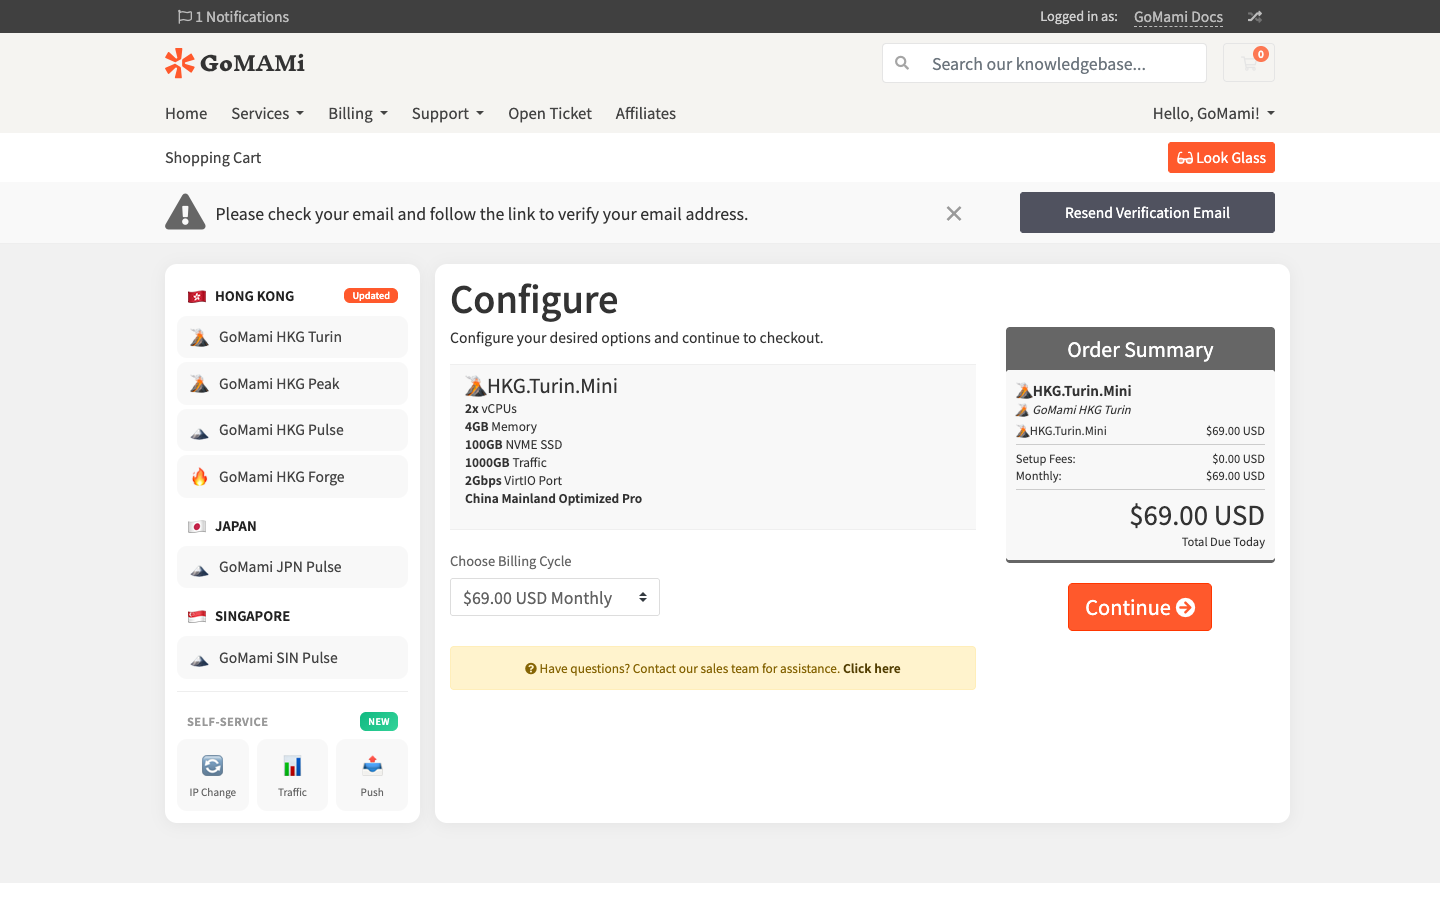Viewport: 1440px width, 900px height.
Task: Open the 1 Notifications link
Action: (x=233, y=16)
